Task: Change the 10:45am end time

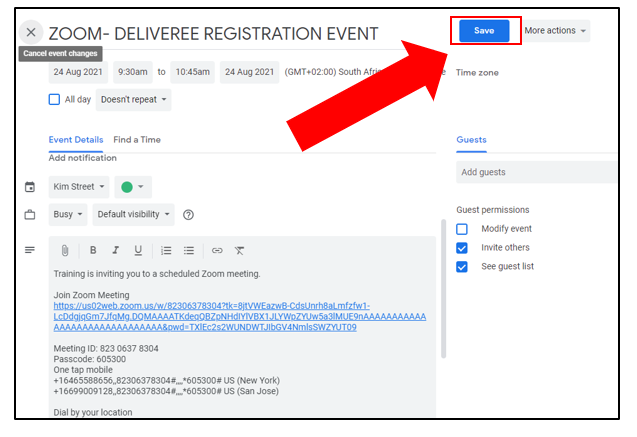Action: (x=193, y=72)
